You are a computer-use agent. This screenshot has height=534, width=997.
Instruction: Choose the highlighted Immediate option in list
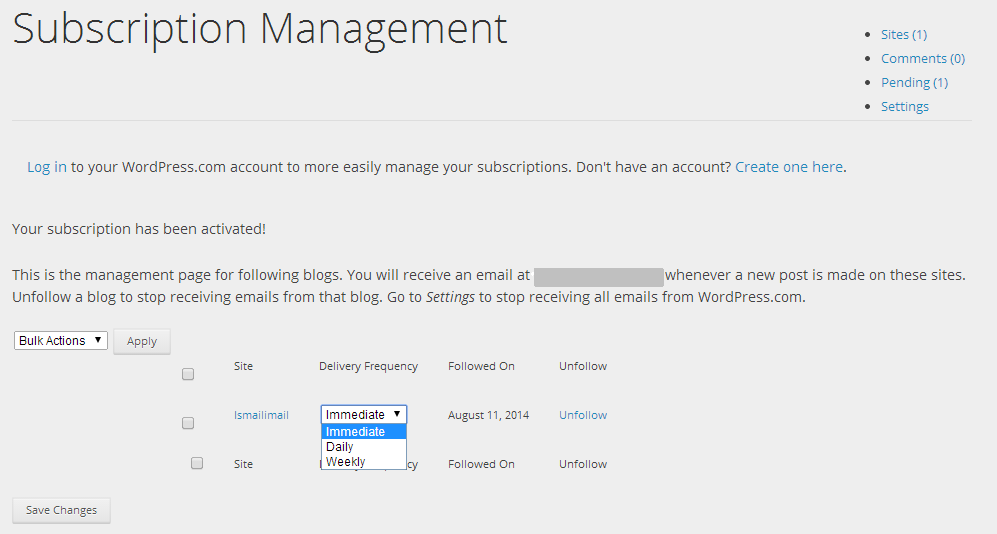click(363, 432)
